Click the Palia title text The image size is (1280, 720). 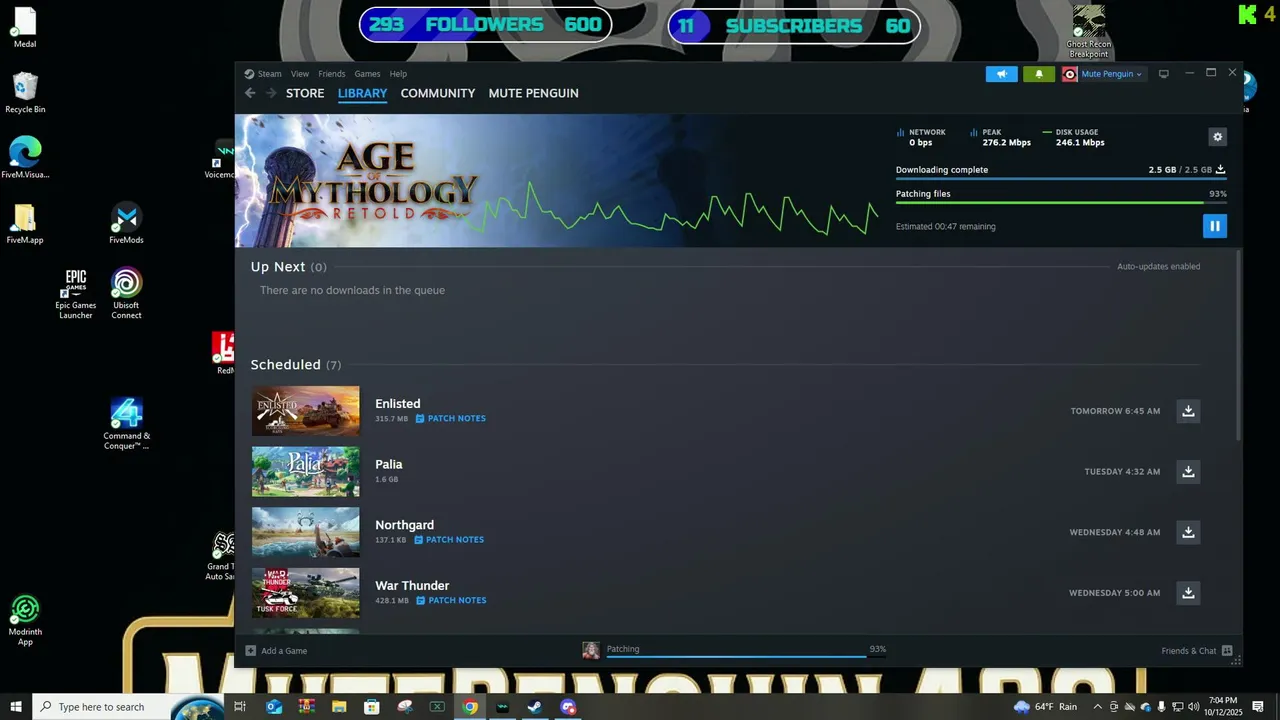[389, 464]
